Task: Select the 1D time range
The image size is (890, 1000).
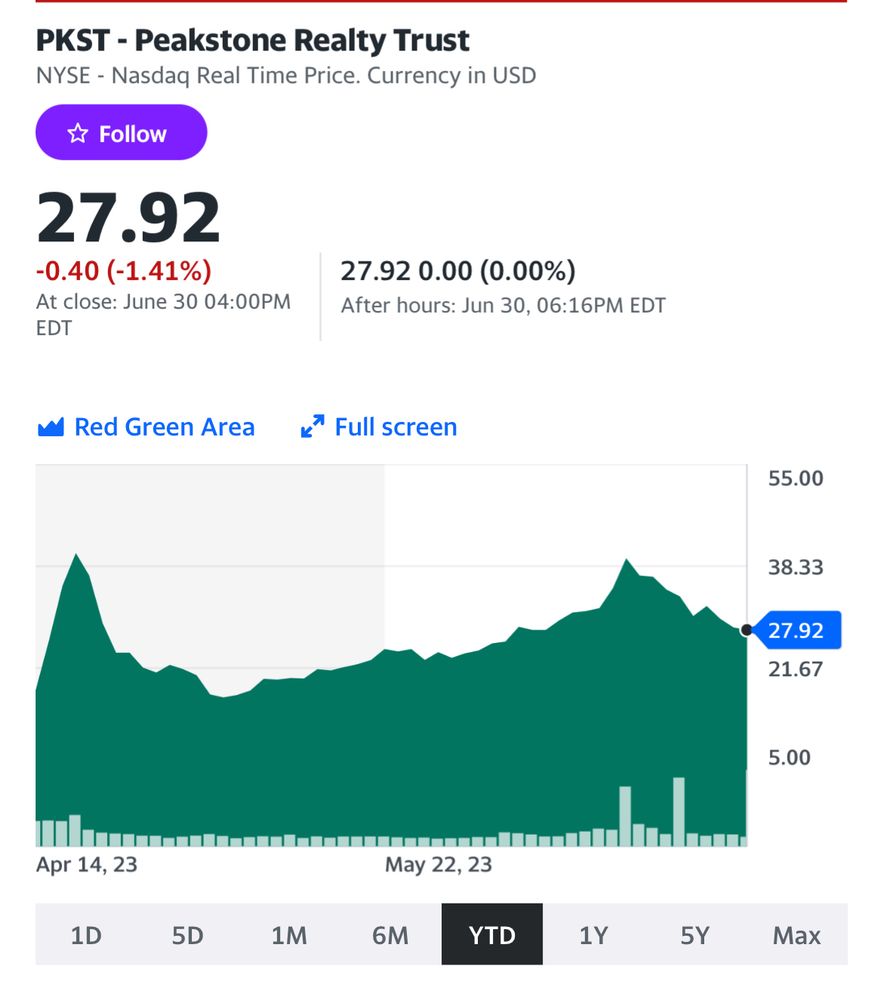Action: click(86, 935)
